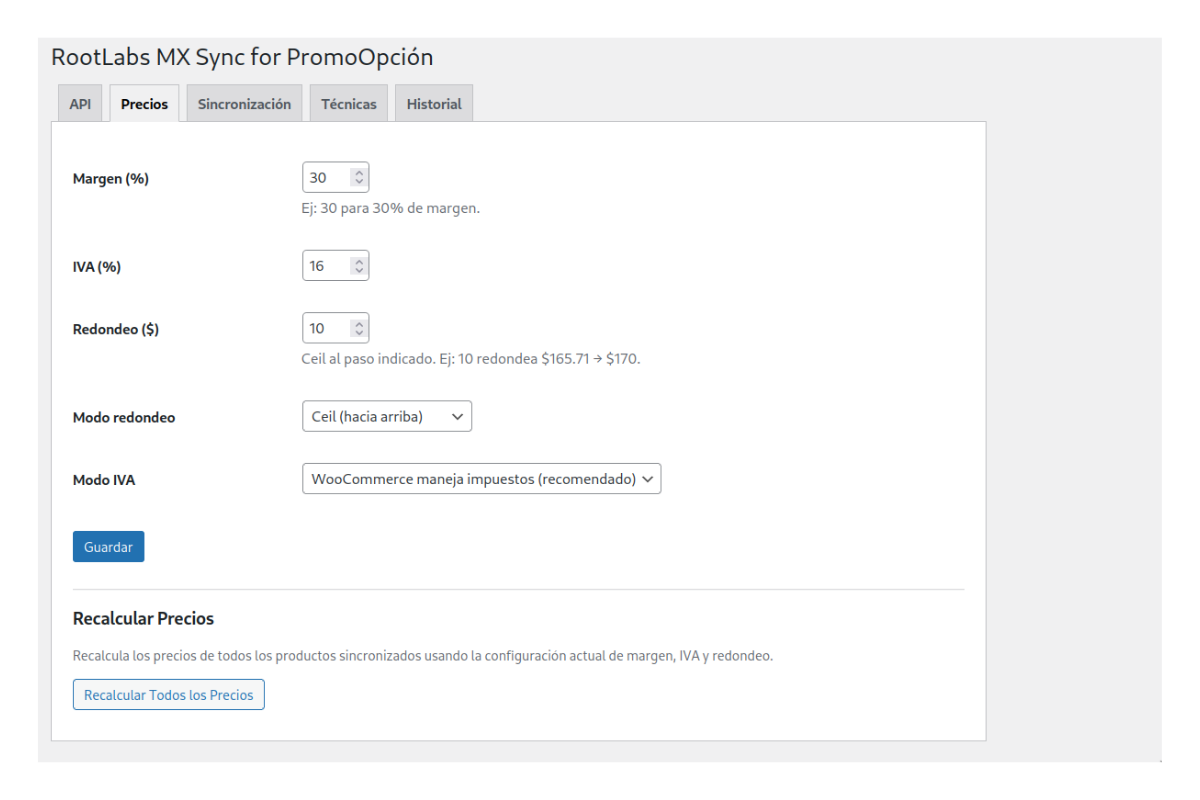Decrease IVA percentage with the down stepper
The height and width of the screenshot is (800, 1200).
click(x=359, y=269)
